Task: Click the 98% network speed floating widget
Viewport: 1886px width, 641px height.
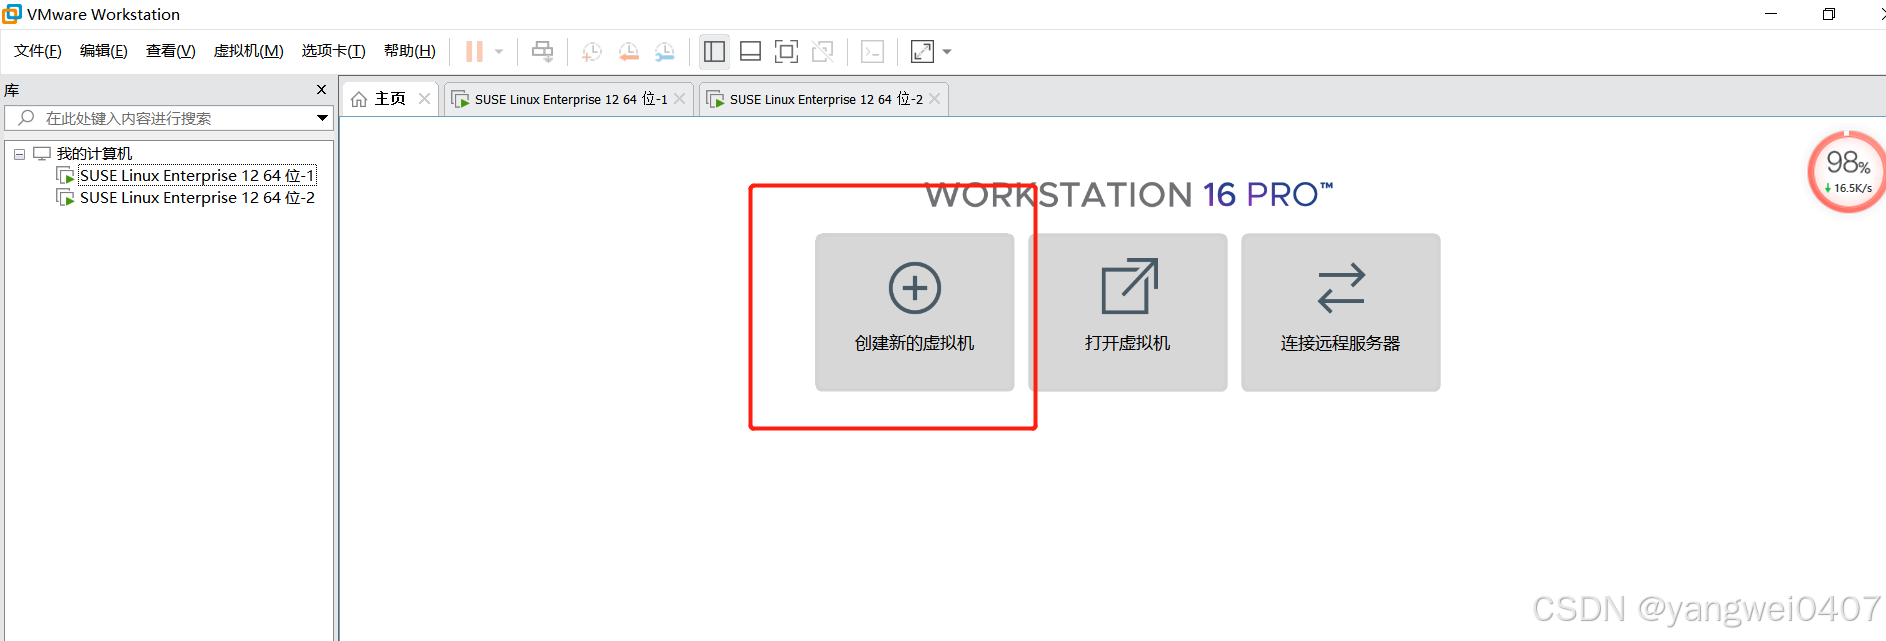Action: (1848, 172)
